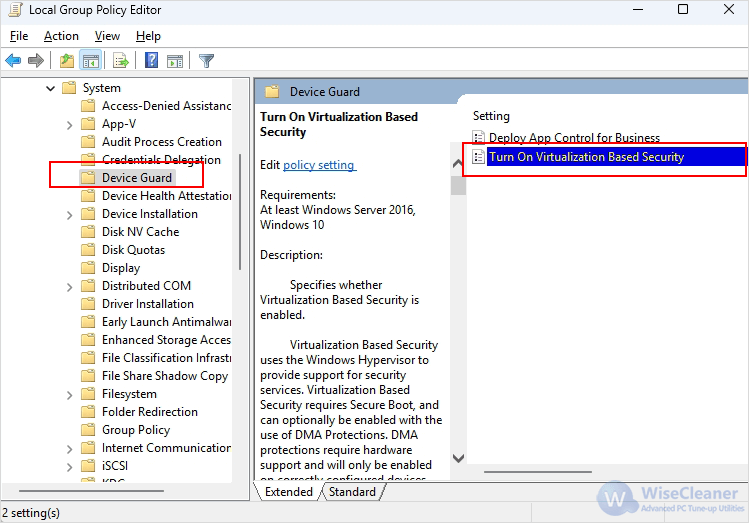749x523 pixels.
Task: Expand the Device Installation tree node
Action: [x=70, y=215]
